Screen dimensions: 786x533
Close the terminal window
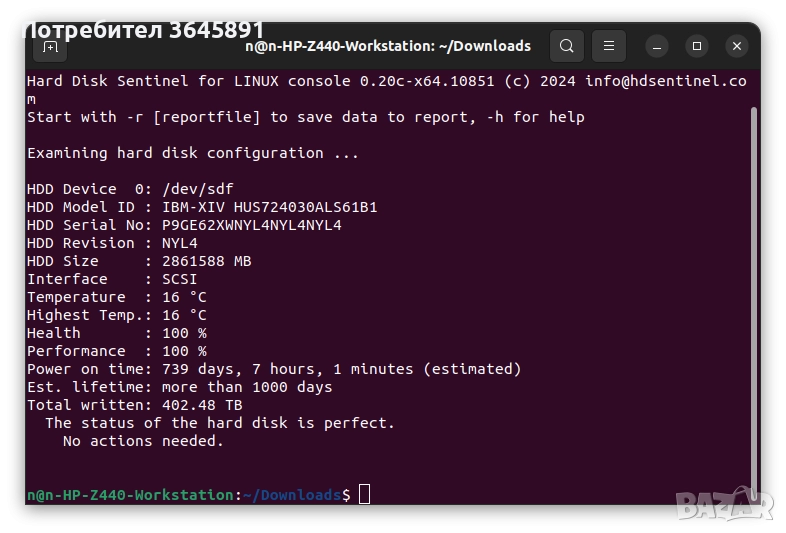point(737,46)
